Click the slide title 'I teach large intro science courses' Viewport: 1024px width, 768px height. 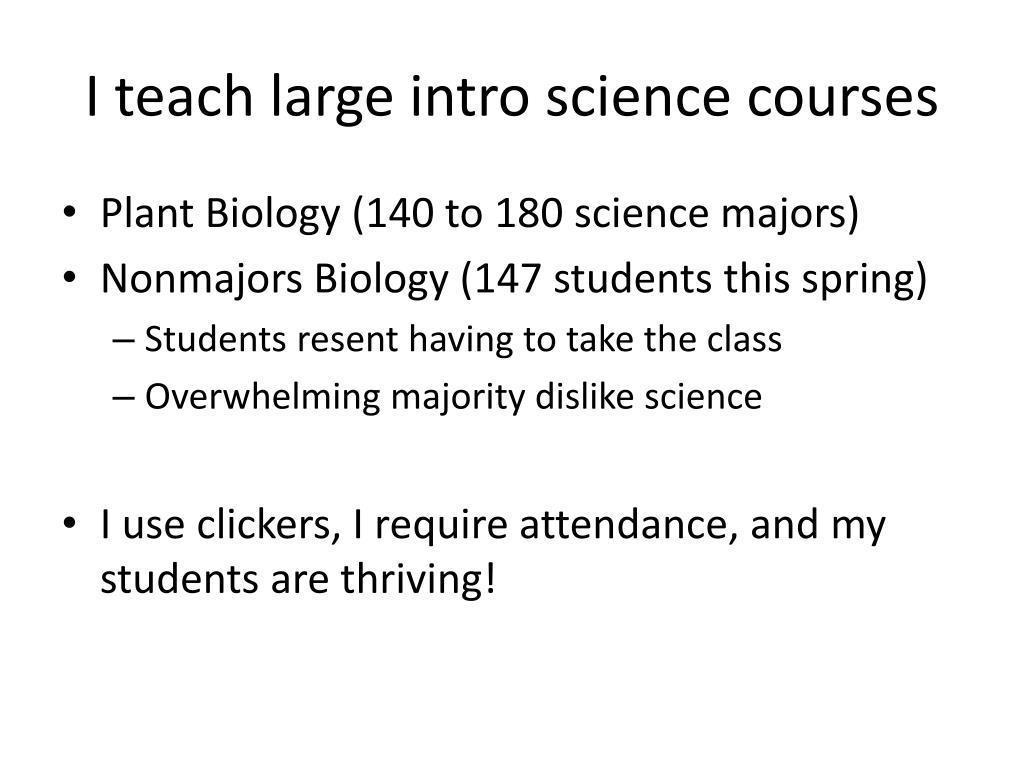click(512, 98)
